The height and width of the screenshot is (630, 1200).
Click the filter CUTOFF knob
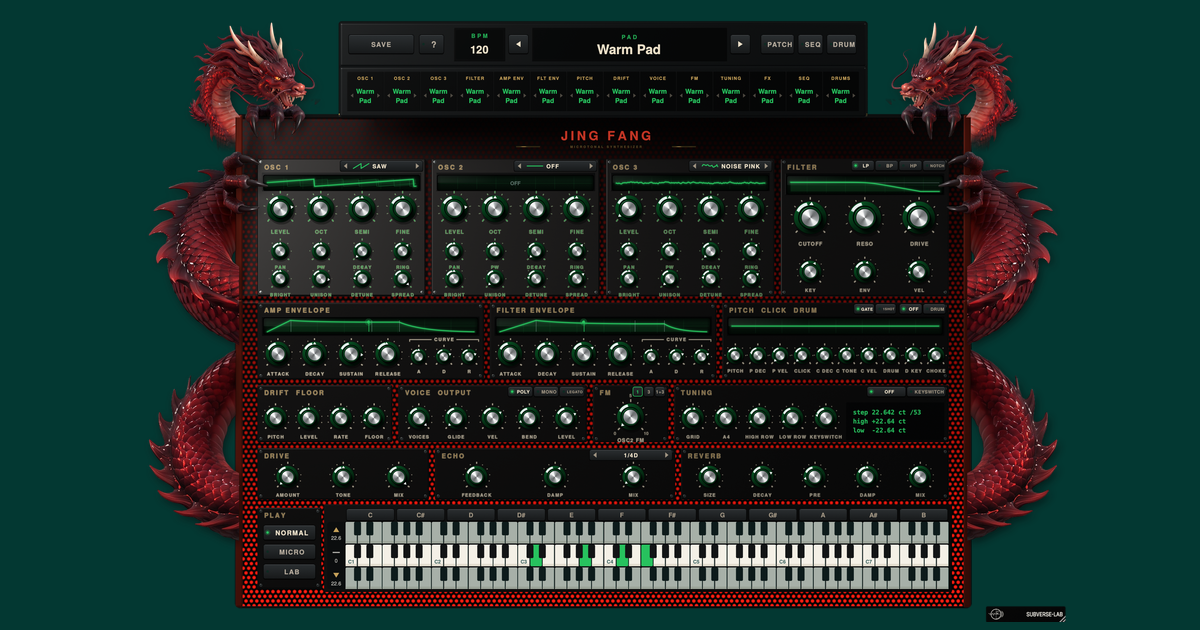pyautogui.click(x=810, y=217)
